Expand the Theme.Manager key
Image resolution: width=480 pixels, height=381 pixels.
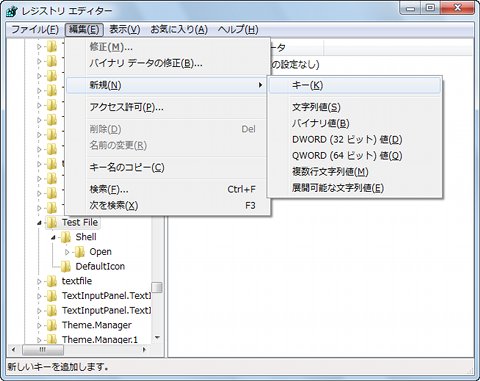tap(39, 325)
